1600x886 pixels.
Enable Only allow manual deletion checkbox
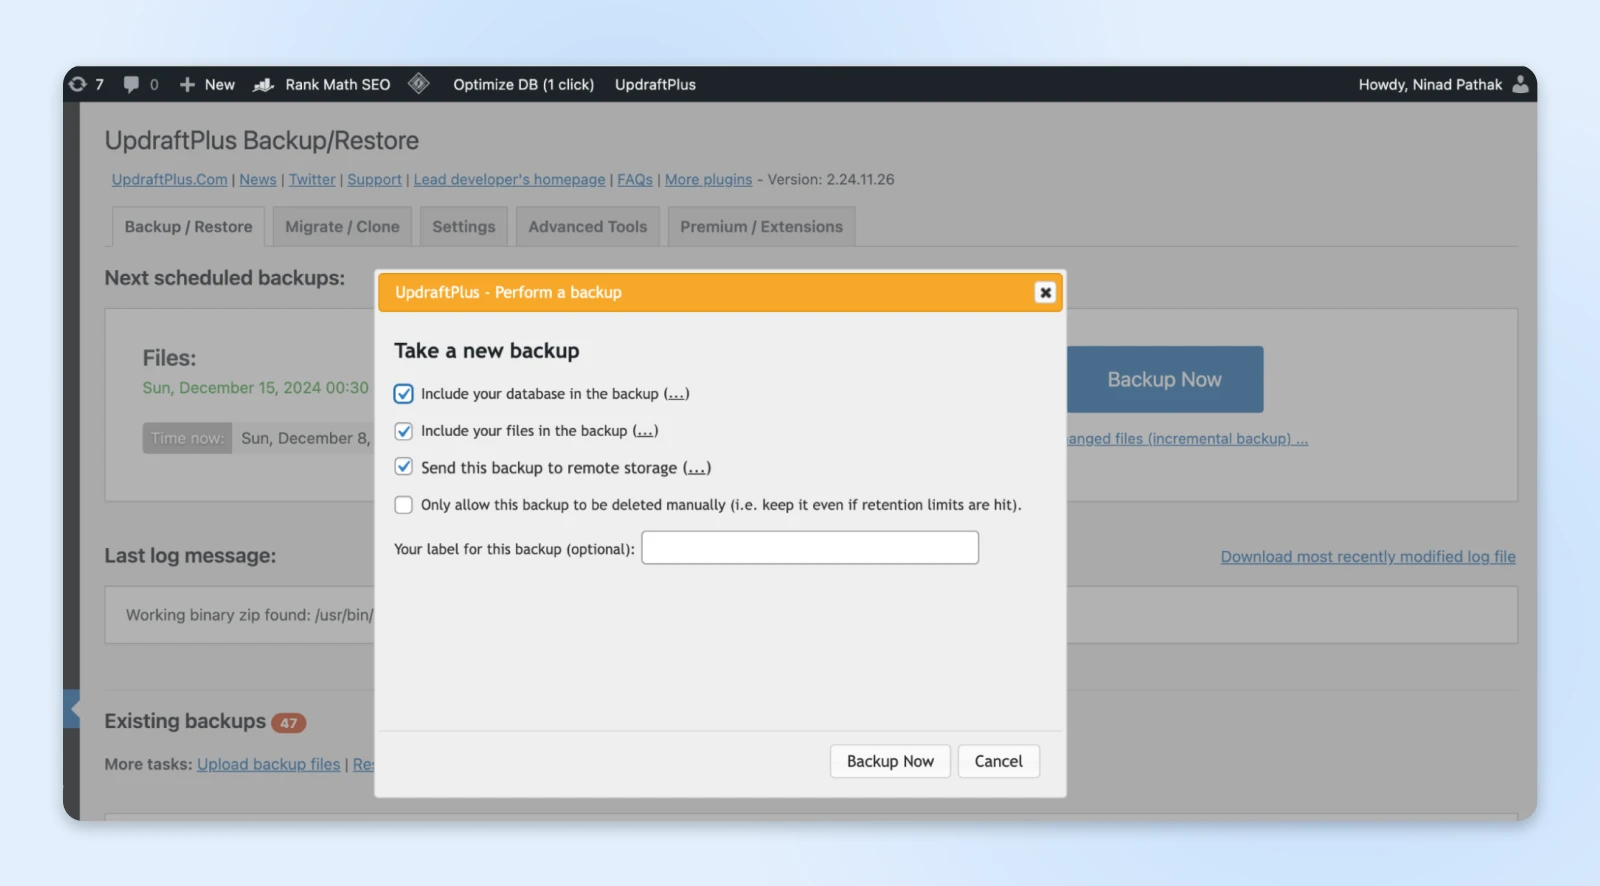point(403,505)
